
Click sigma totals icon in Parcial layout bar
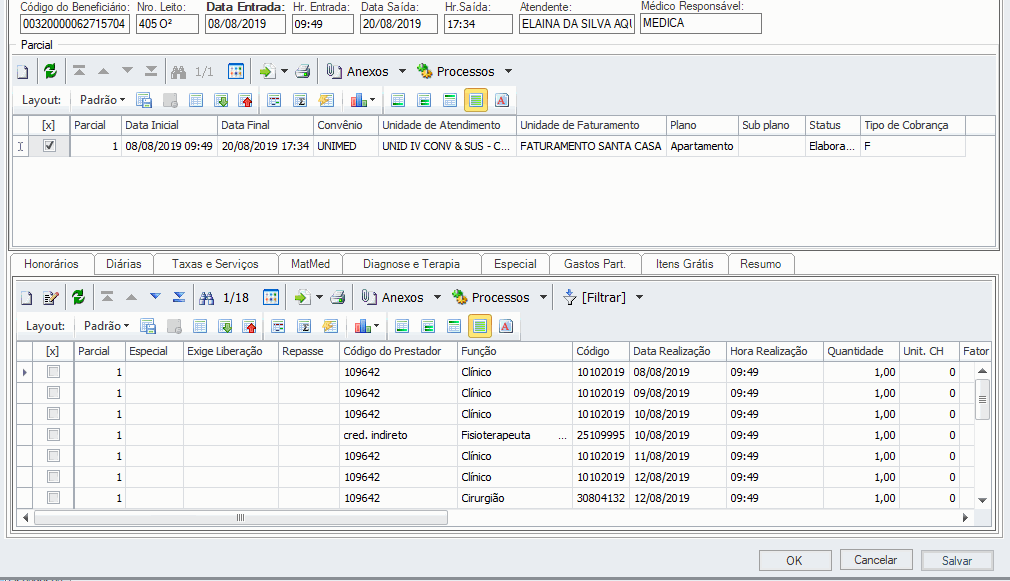click(300, 100)
